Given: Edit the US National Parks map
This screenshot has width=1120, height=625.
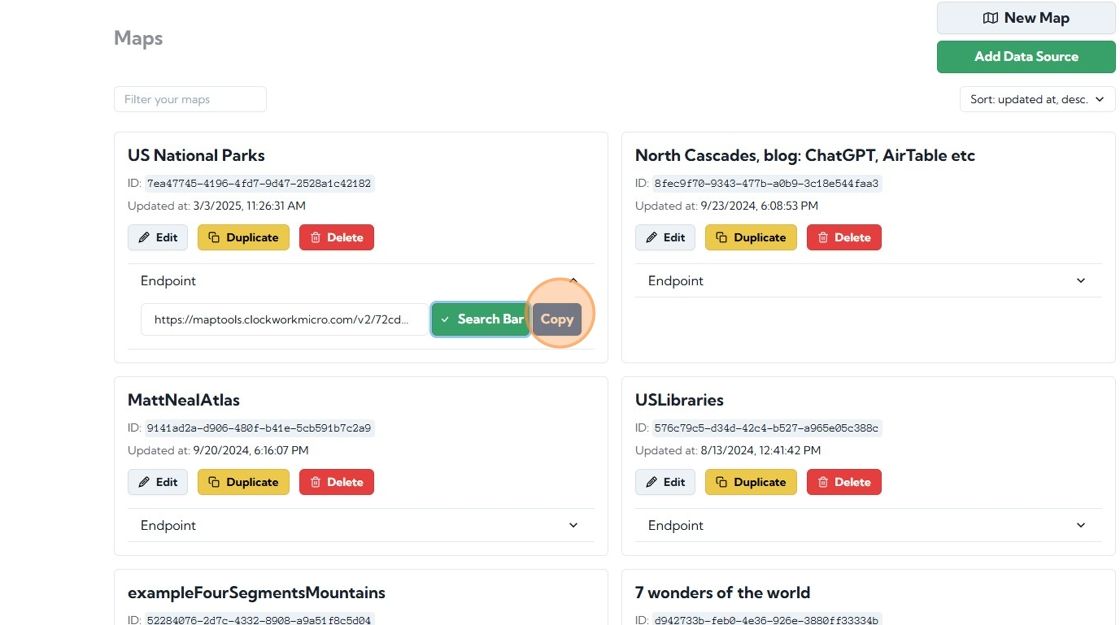Looking at the screenshot, I should [x=158, y=237].
